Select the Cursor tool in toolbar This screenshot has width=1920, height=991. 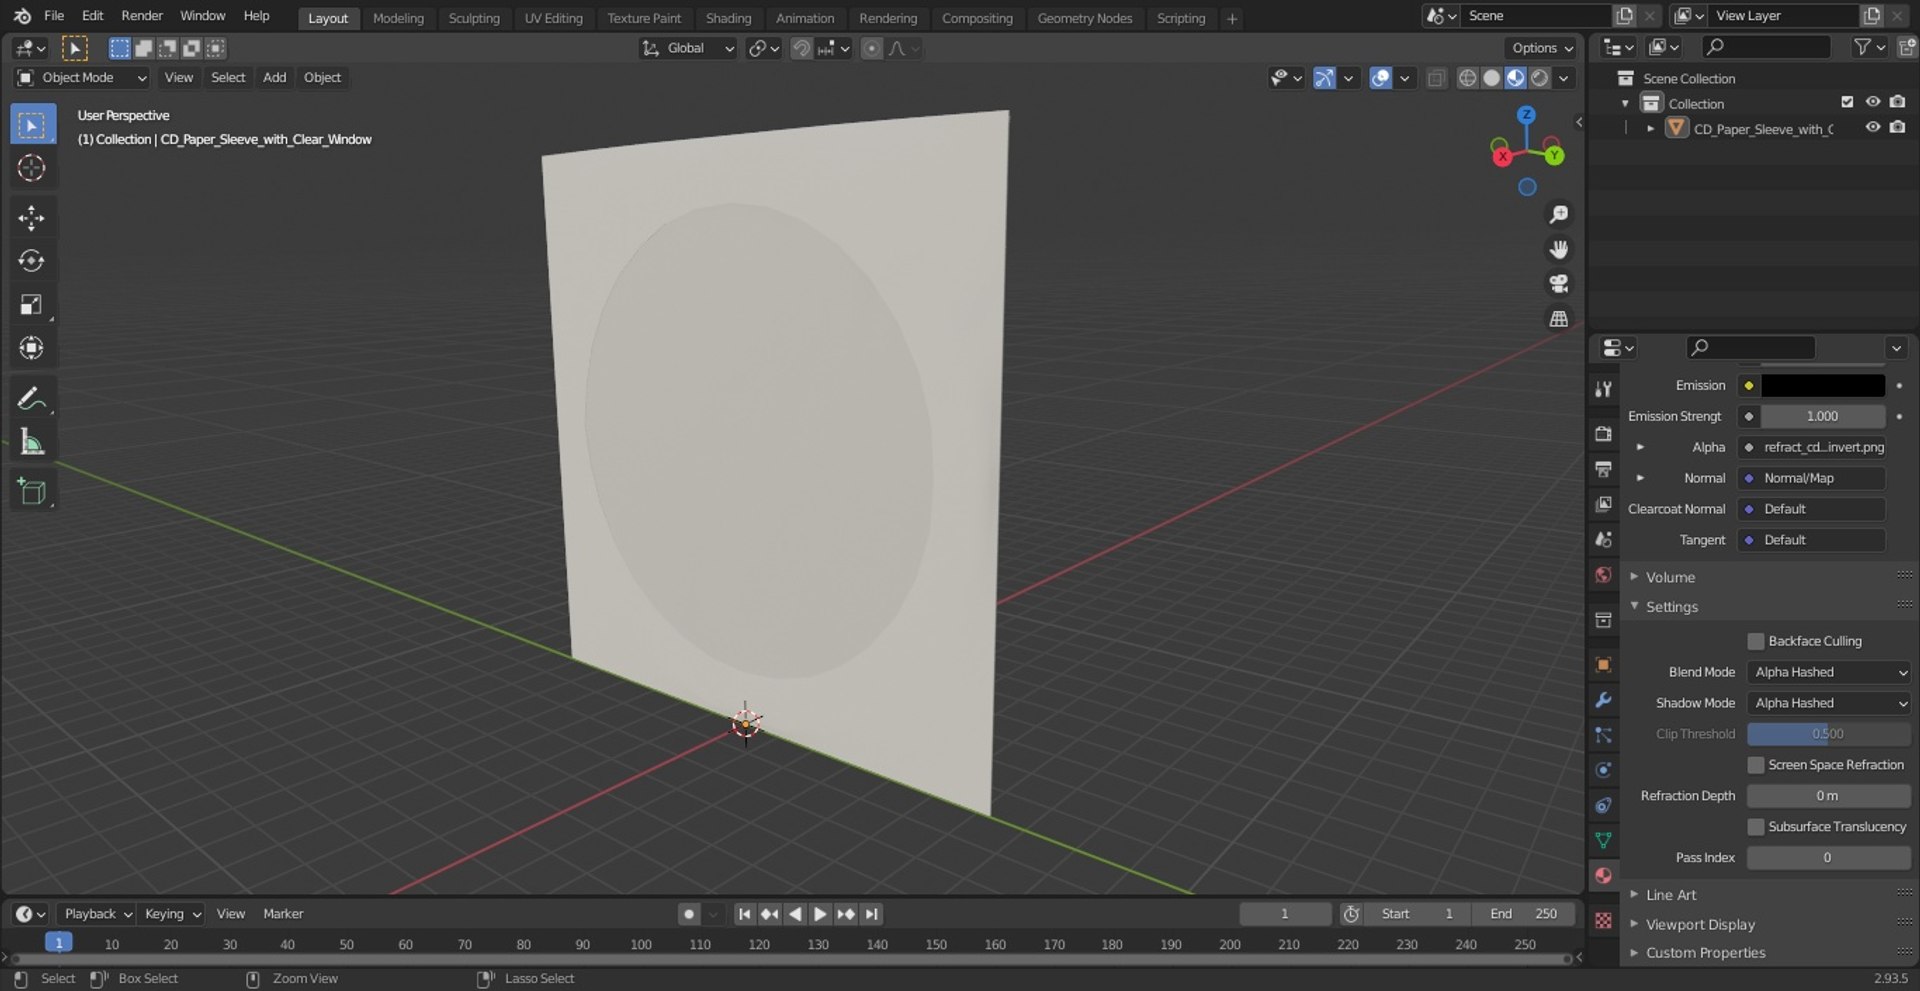tap(32, 168)
